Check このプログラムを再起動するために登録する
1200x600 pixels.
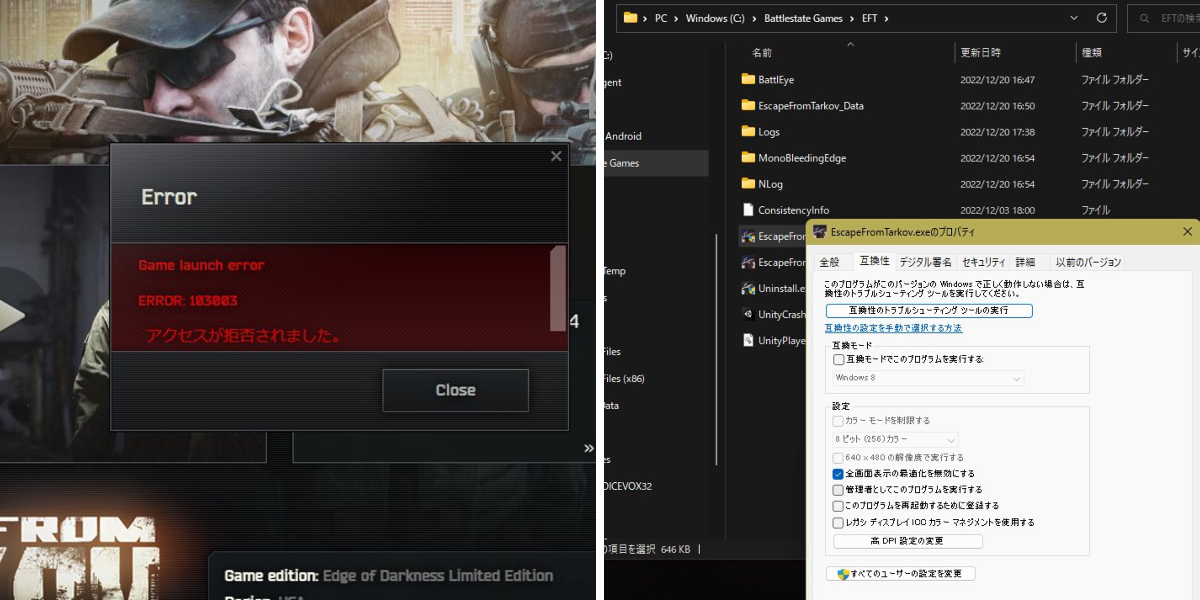tap(838, 506)
